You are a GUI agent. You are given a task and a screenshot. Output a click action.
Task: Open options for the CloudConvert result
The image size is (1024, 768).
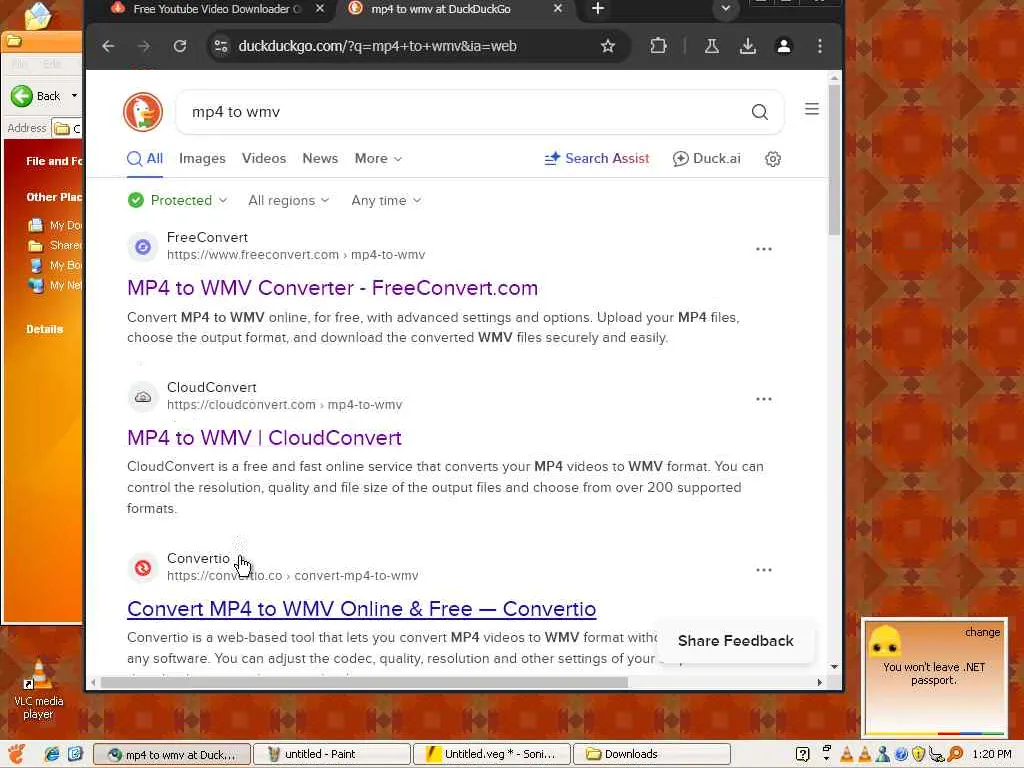coord(763,399)
